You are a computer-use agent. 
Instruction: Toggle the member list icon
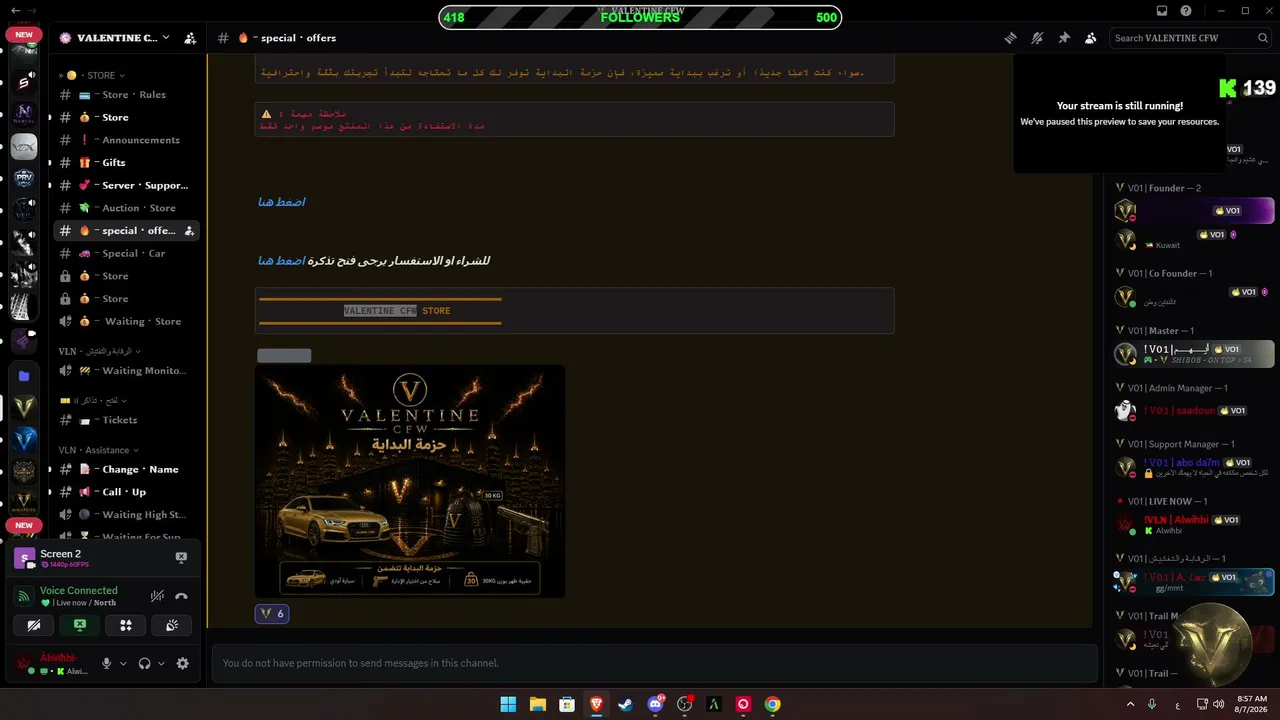[1090, 38]
